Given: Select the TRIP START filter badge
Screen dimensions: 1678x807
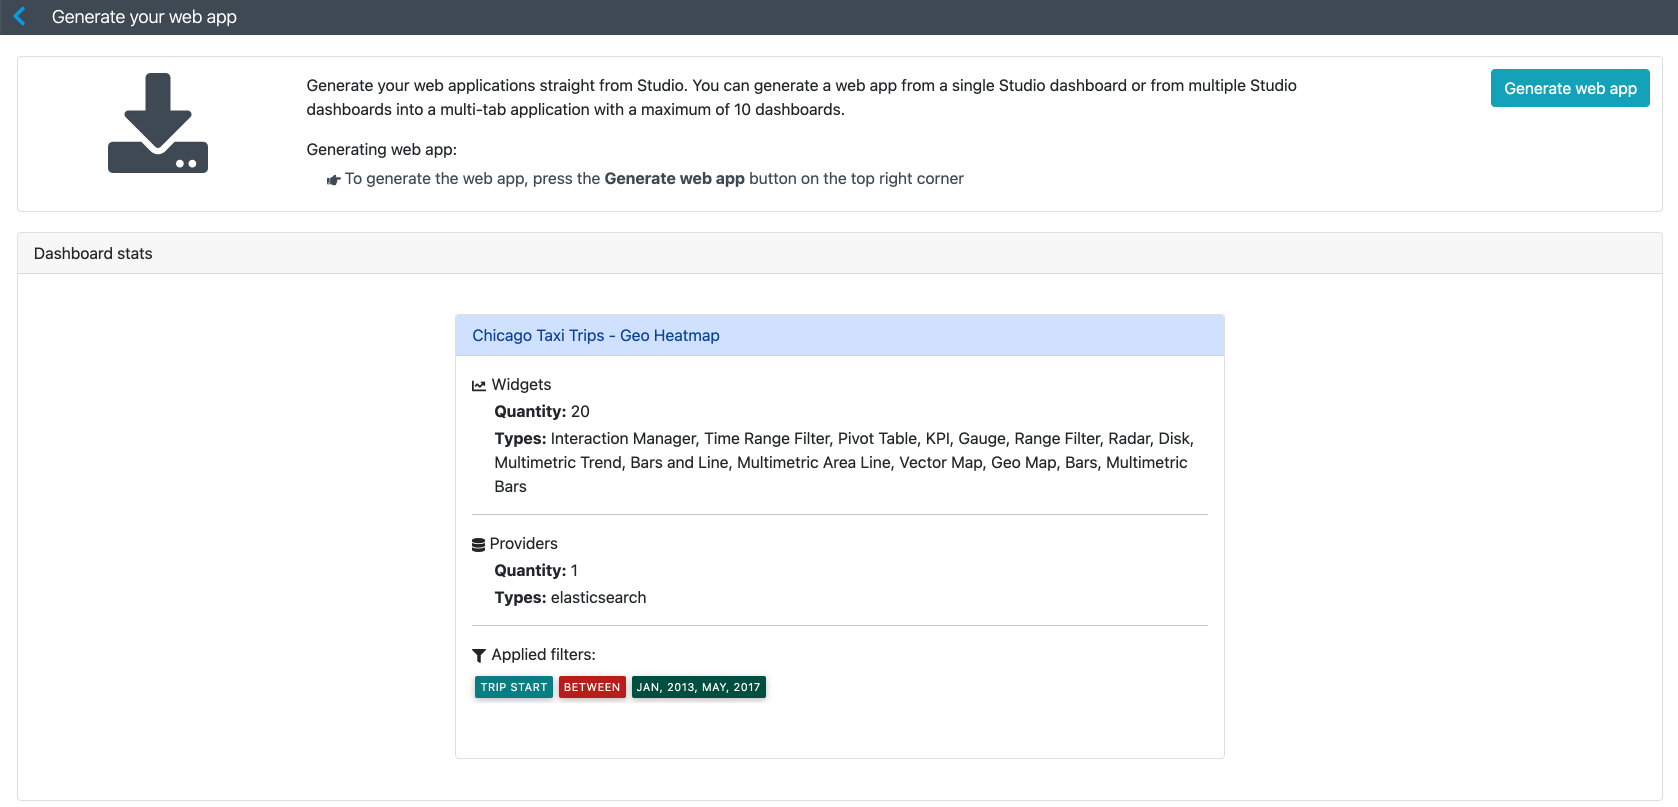Looking at the screenshot, I should point(514,687).
